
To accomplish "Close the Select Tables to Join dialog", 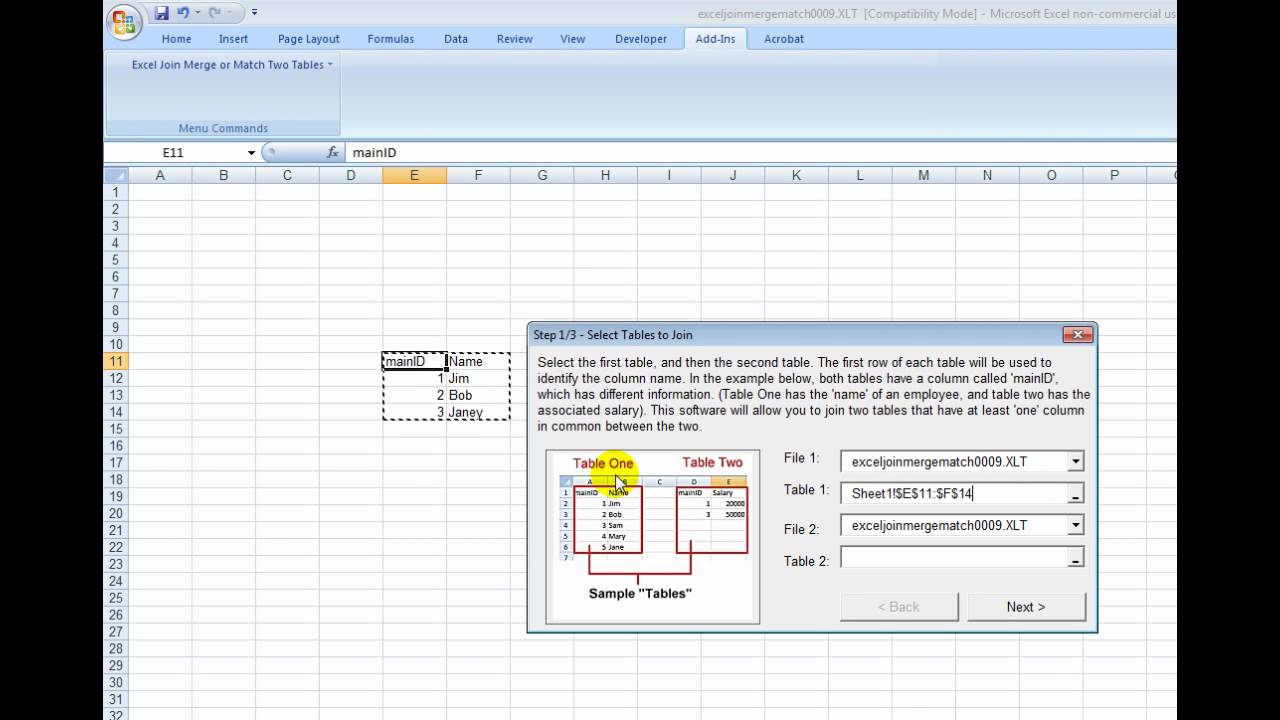I will (1077, 335).
